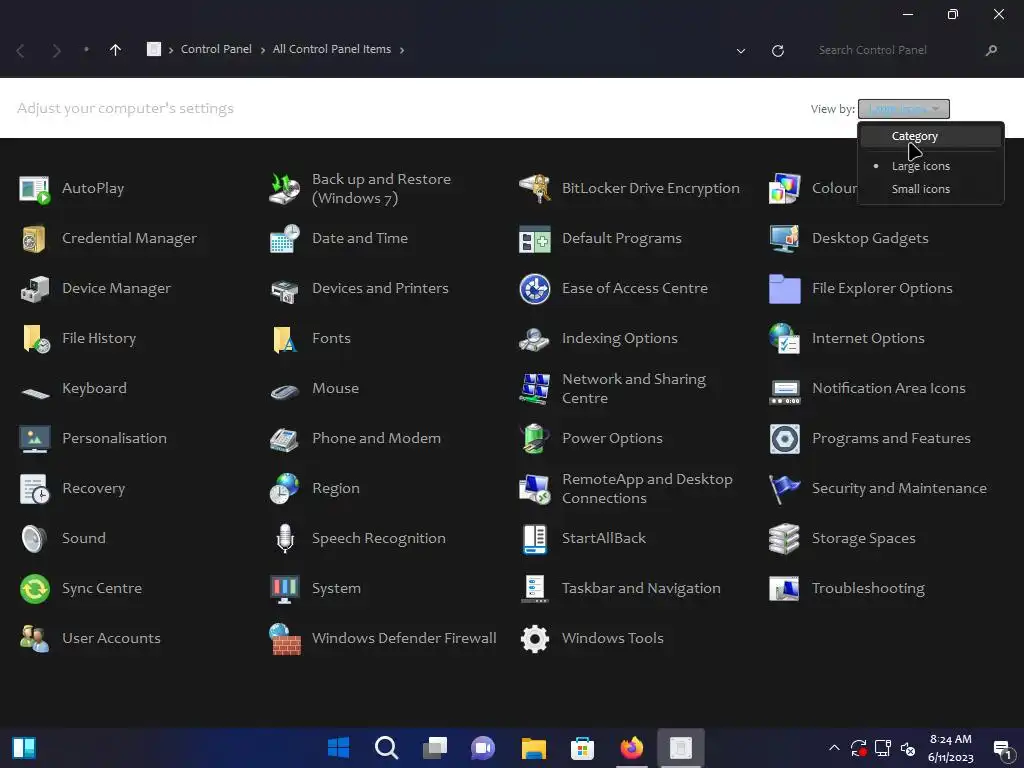Open the User Accounts link
Screen dimensions: 1024x768
pyautogui.click(x=111, y=639)
